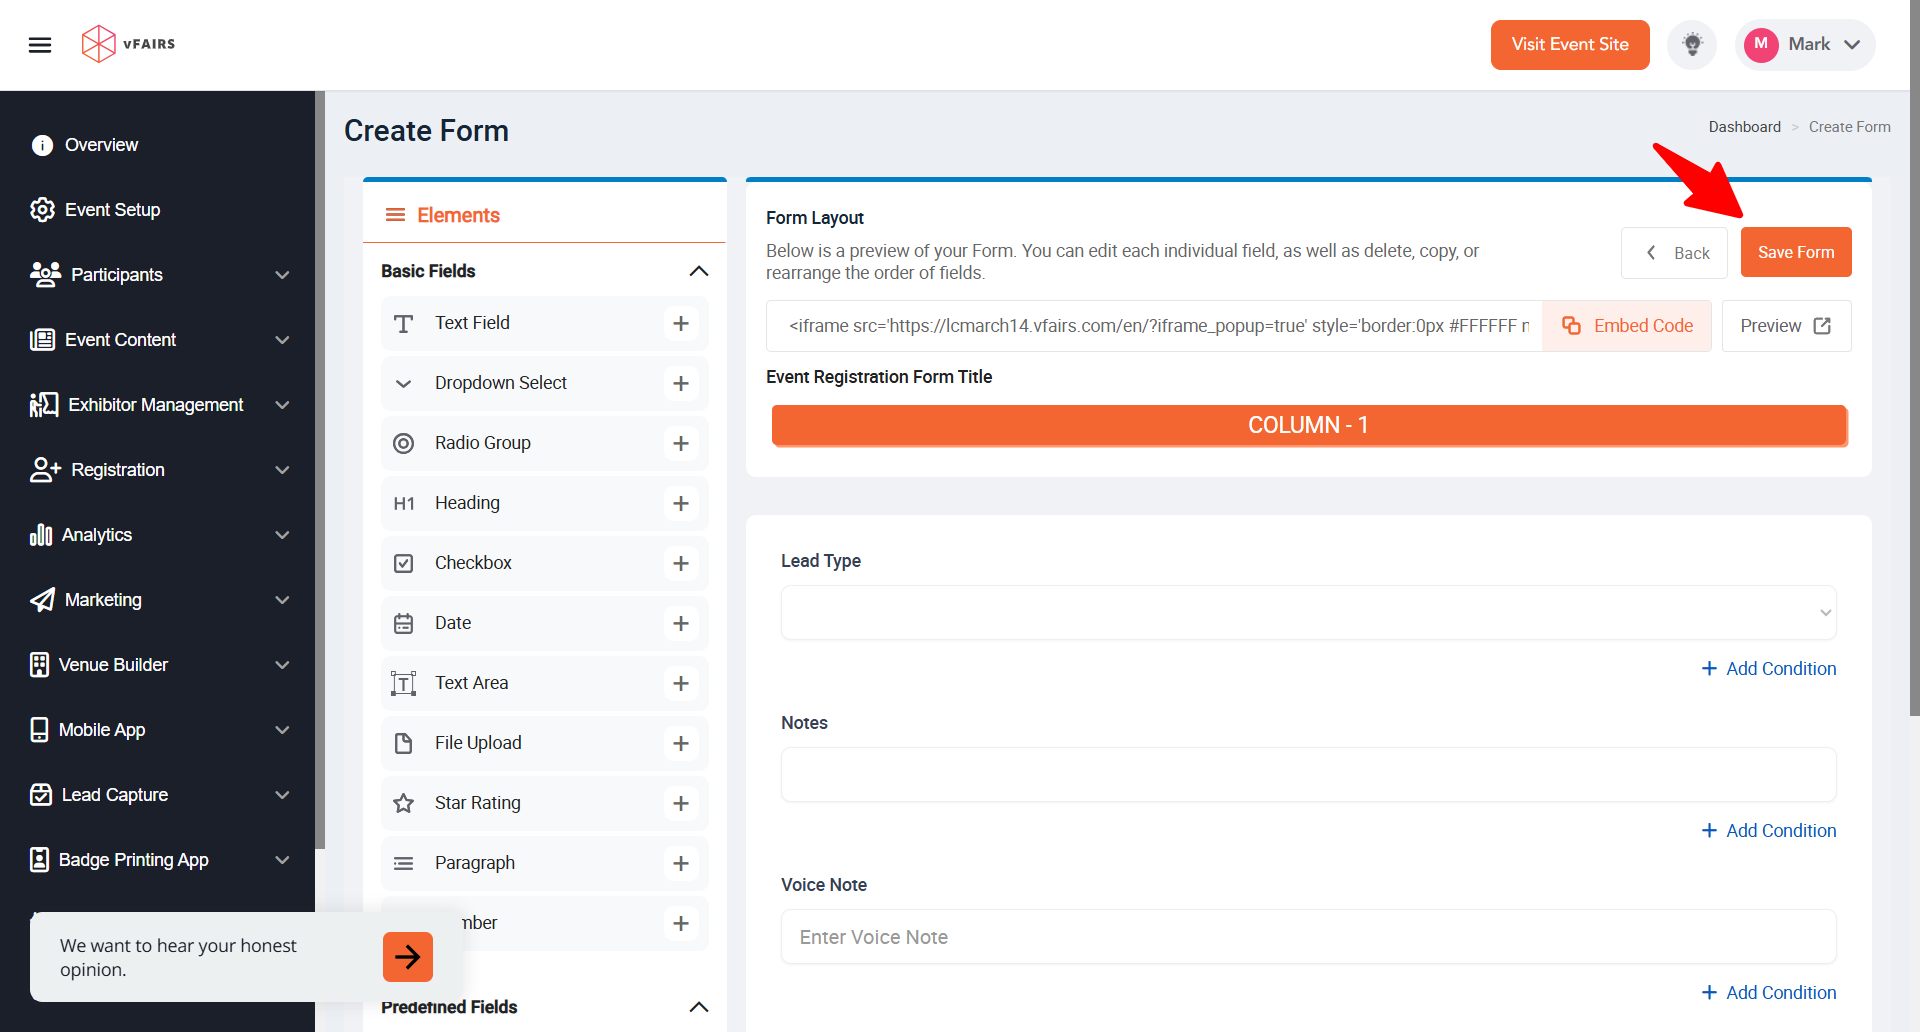This screenshot has width=1920, height=1032.
Task: Click the Event Setup gear icon
Action: click(x=42, y=210)
